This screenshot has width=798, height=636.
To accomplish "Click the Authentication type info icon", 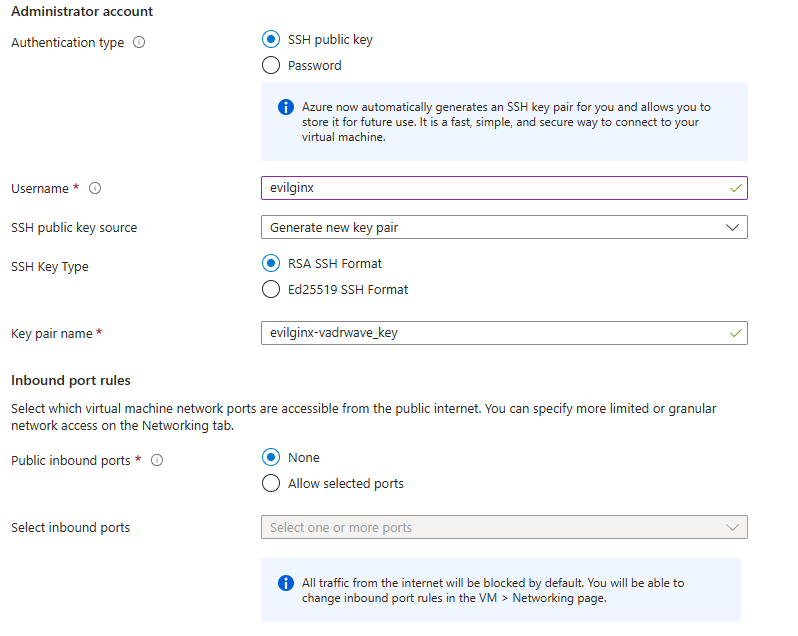I will coord(139,42).
